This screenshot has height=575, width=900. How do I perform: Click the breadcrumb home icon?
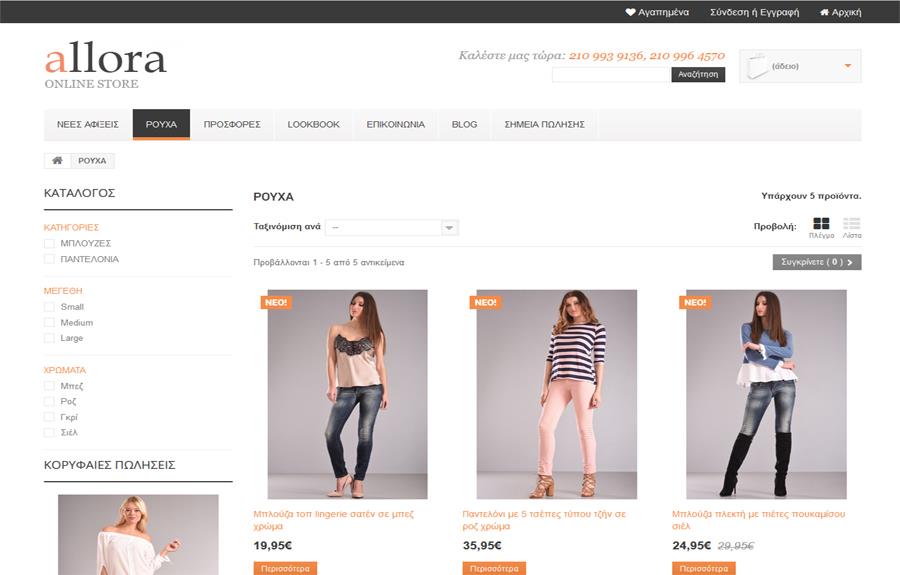coord(57,161)
